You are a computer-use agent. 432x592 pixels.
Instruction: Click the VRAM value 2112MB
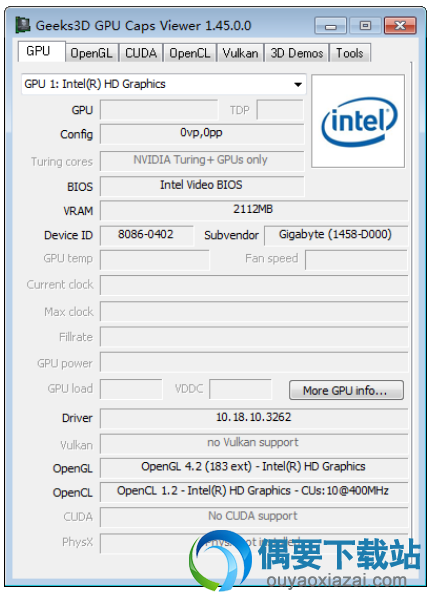coord(254,210)
